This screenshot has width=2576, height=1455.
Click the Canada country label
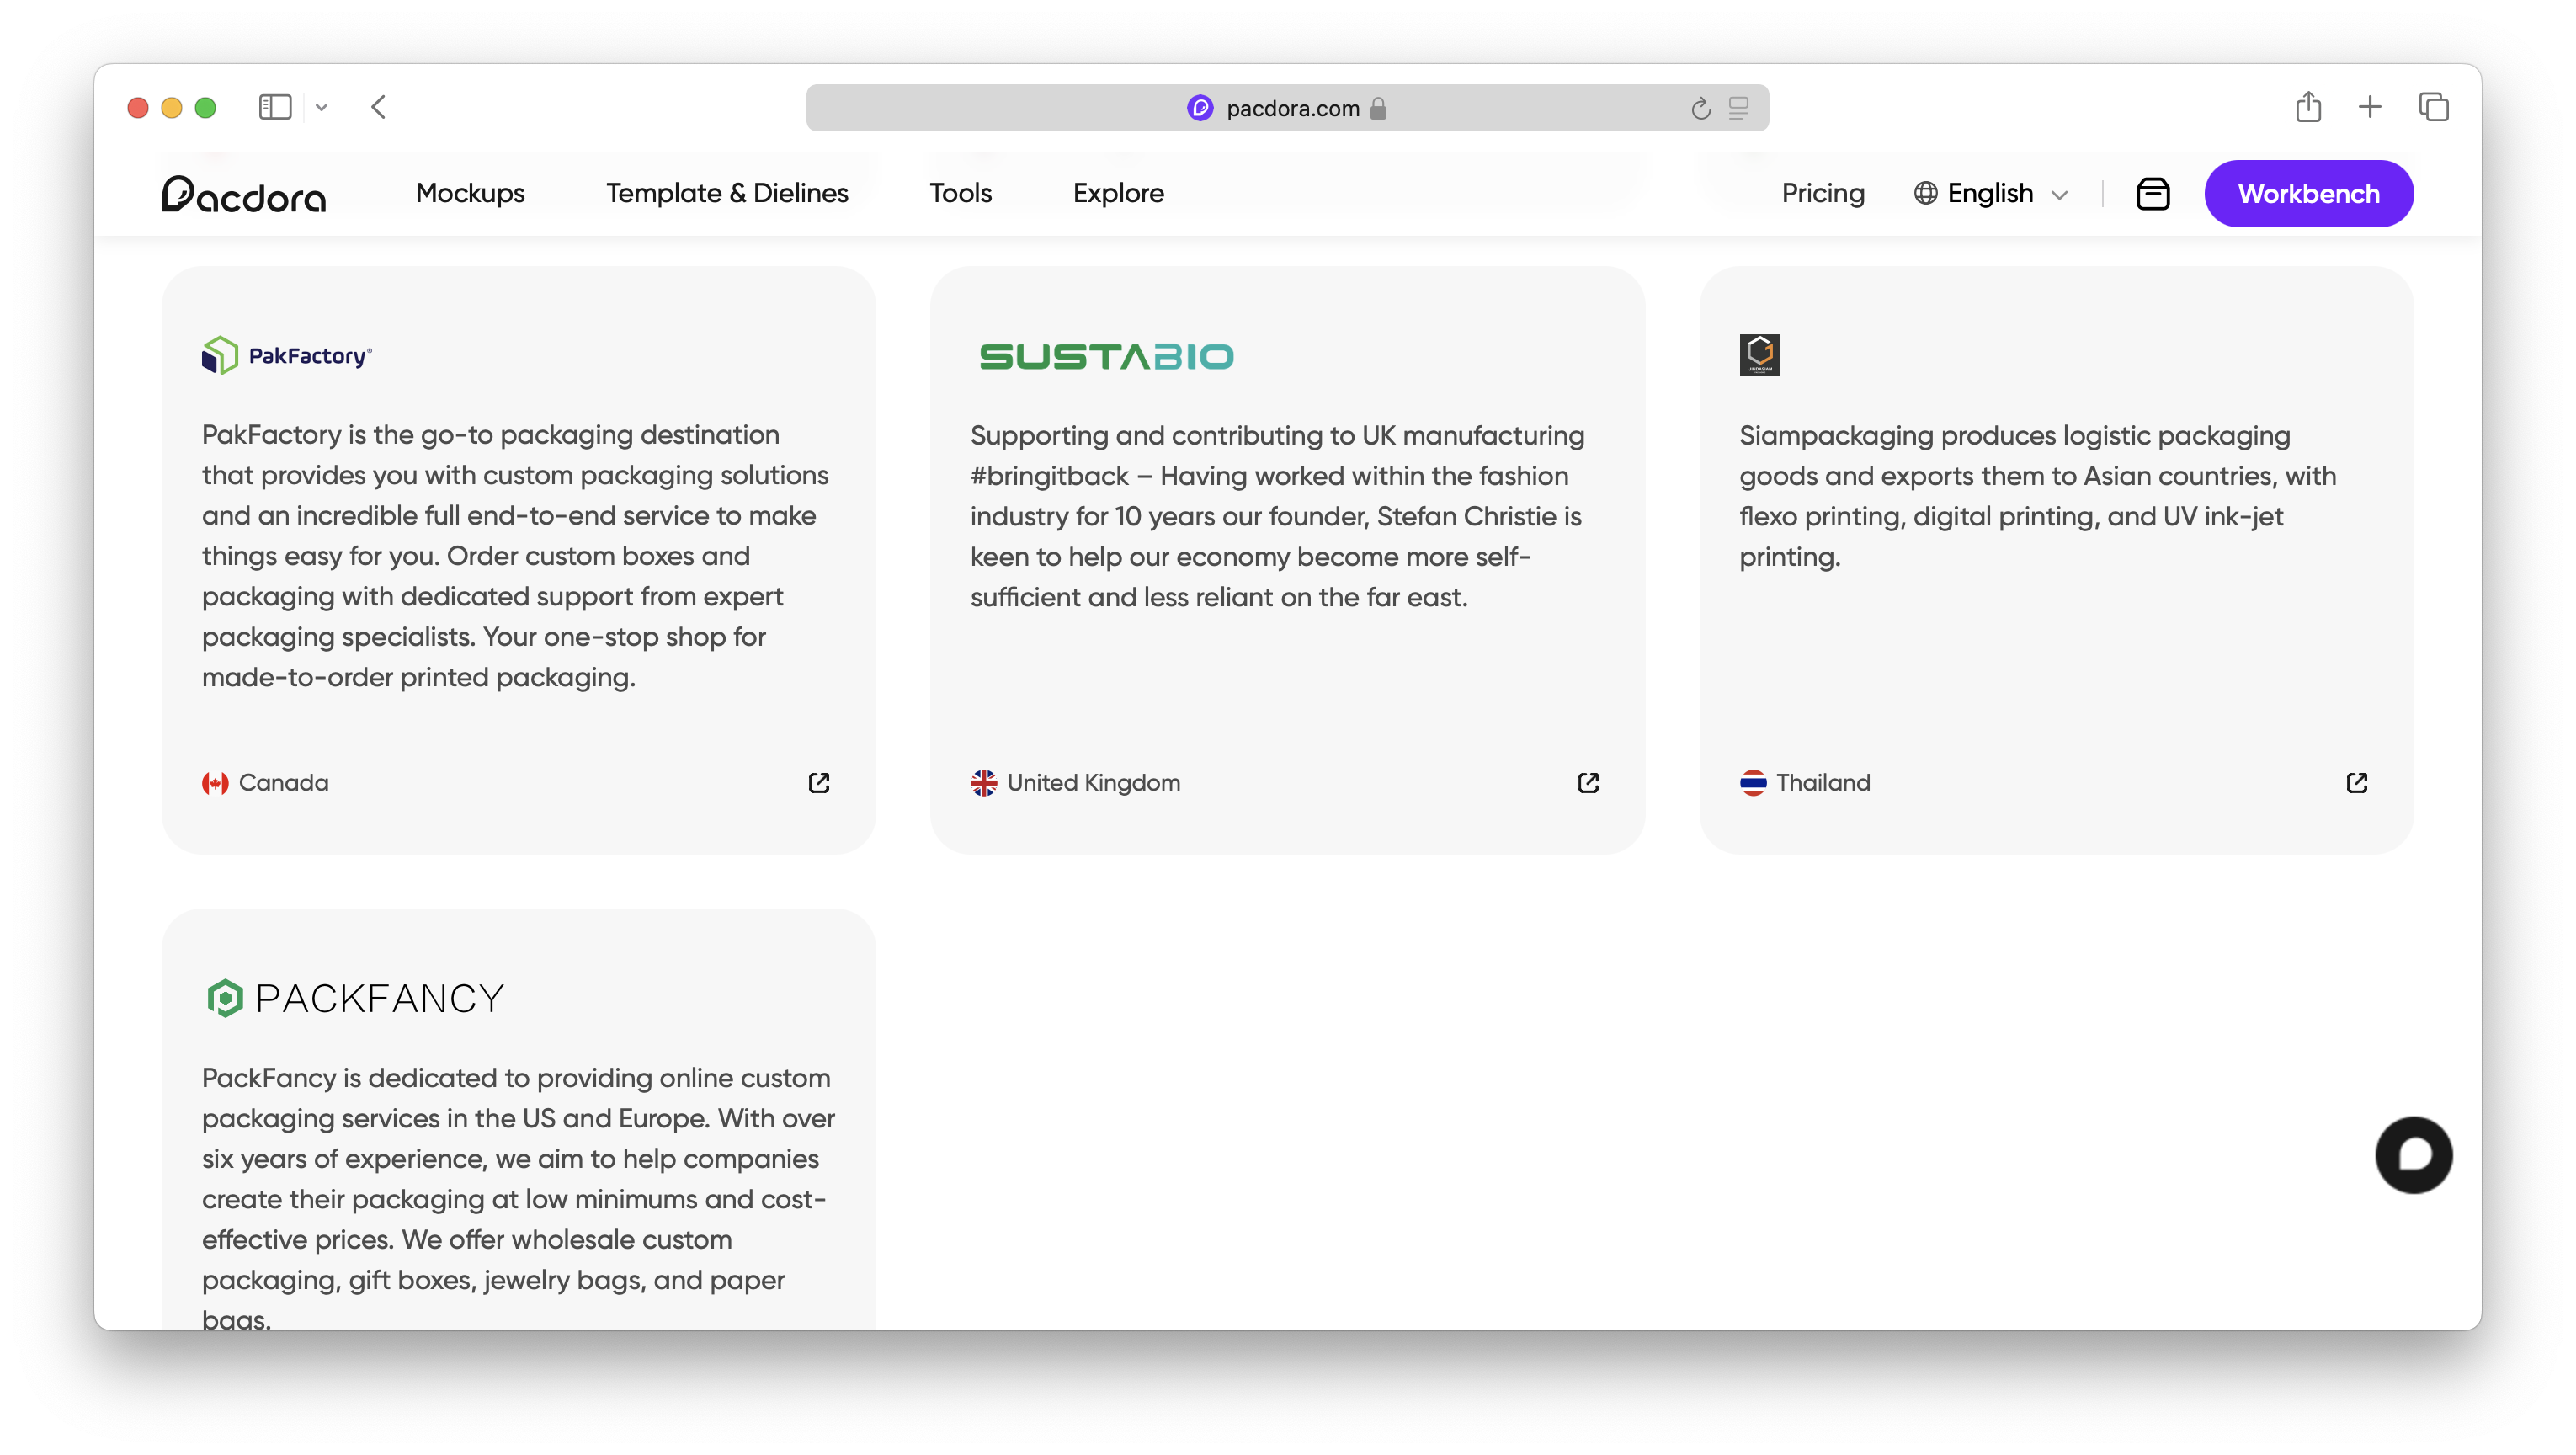(283, 783)
